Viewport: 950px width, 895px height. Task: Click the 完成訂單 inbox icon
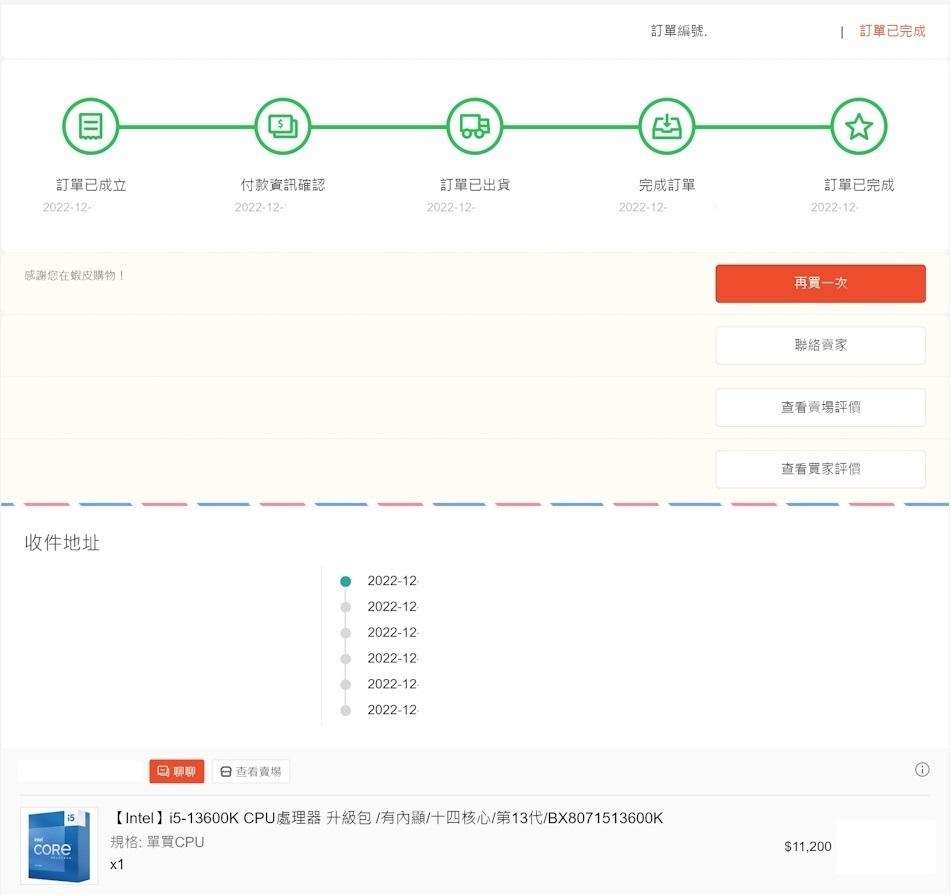(665, 126)
